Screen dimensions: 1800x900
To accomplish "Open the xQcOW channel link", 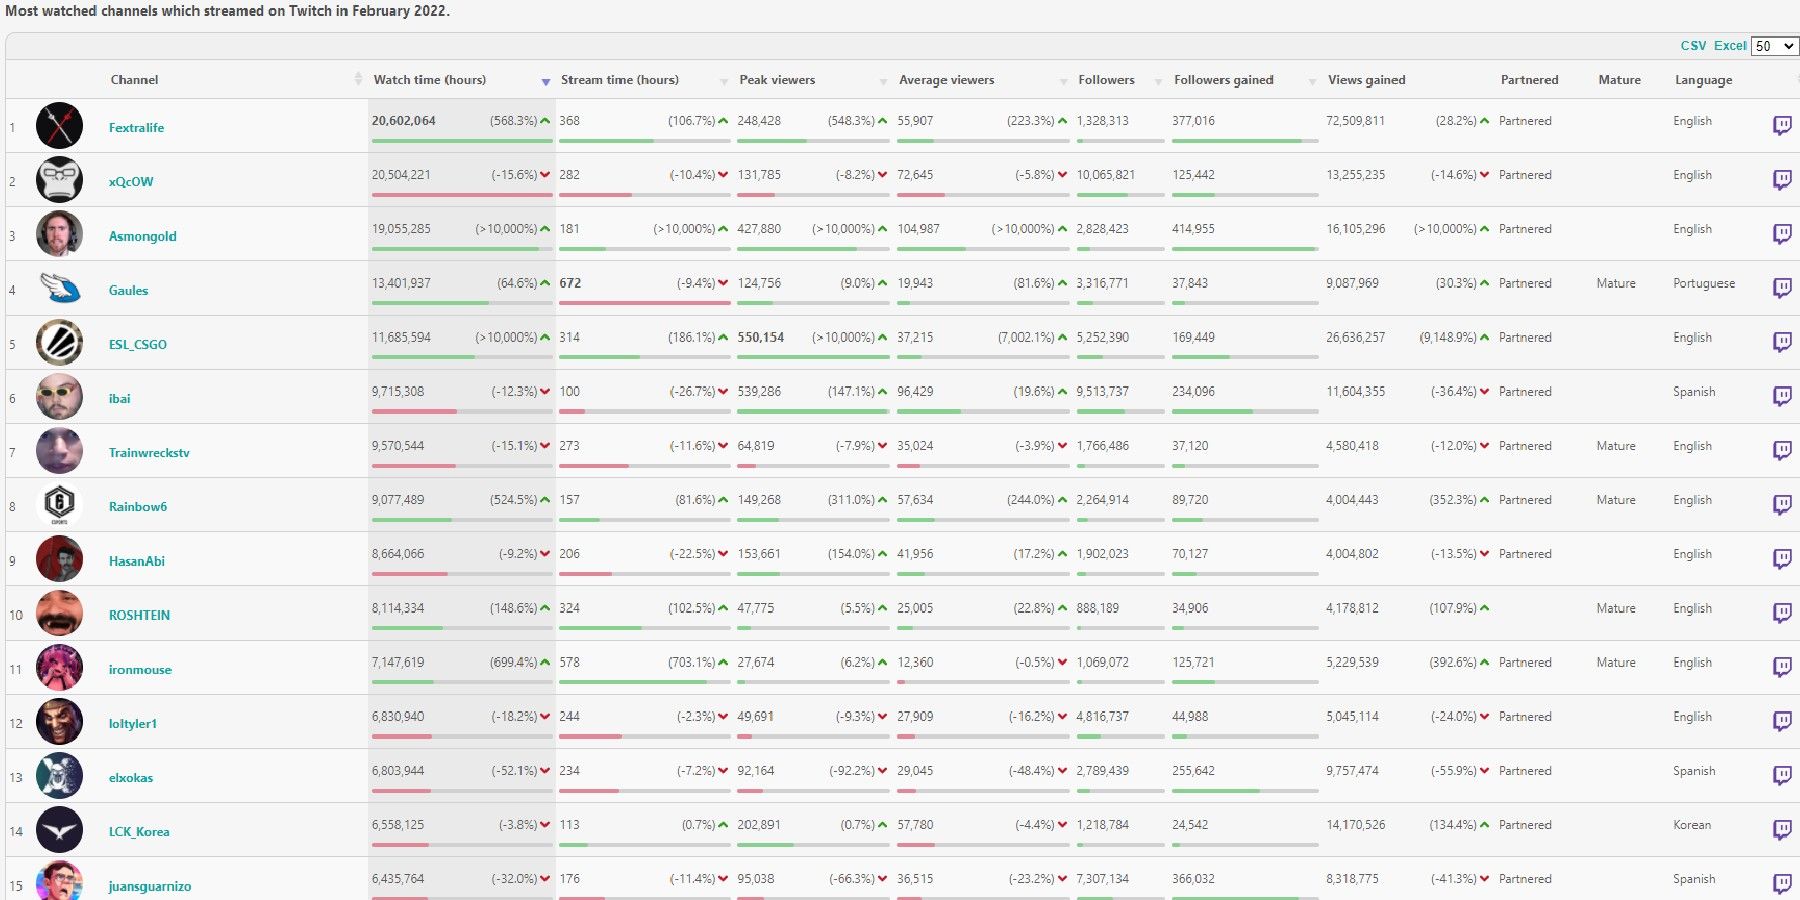I will click(131, 182).
